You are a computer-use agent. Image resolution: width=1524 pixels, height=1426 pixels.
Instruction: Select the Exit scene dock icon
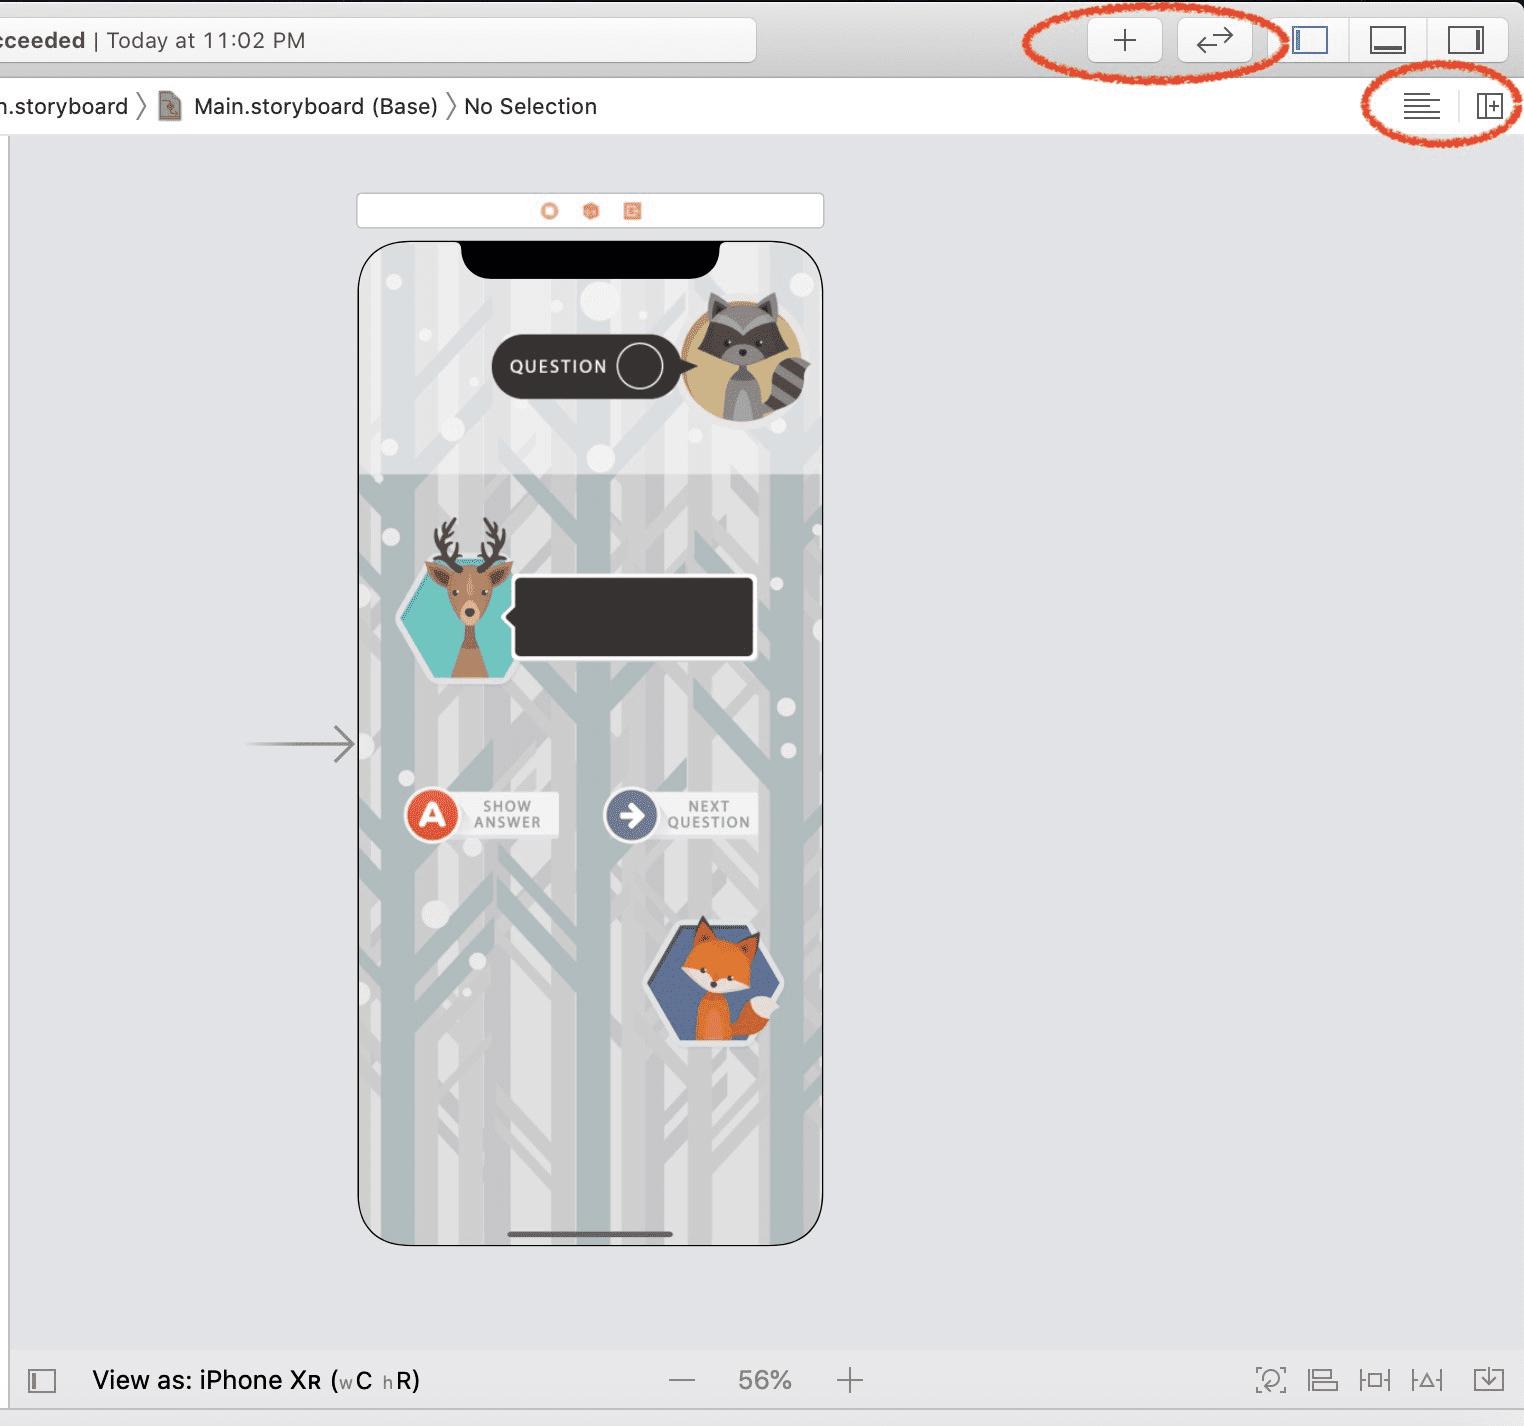click(632, 211)
